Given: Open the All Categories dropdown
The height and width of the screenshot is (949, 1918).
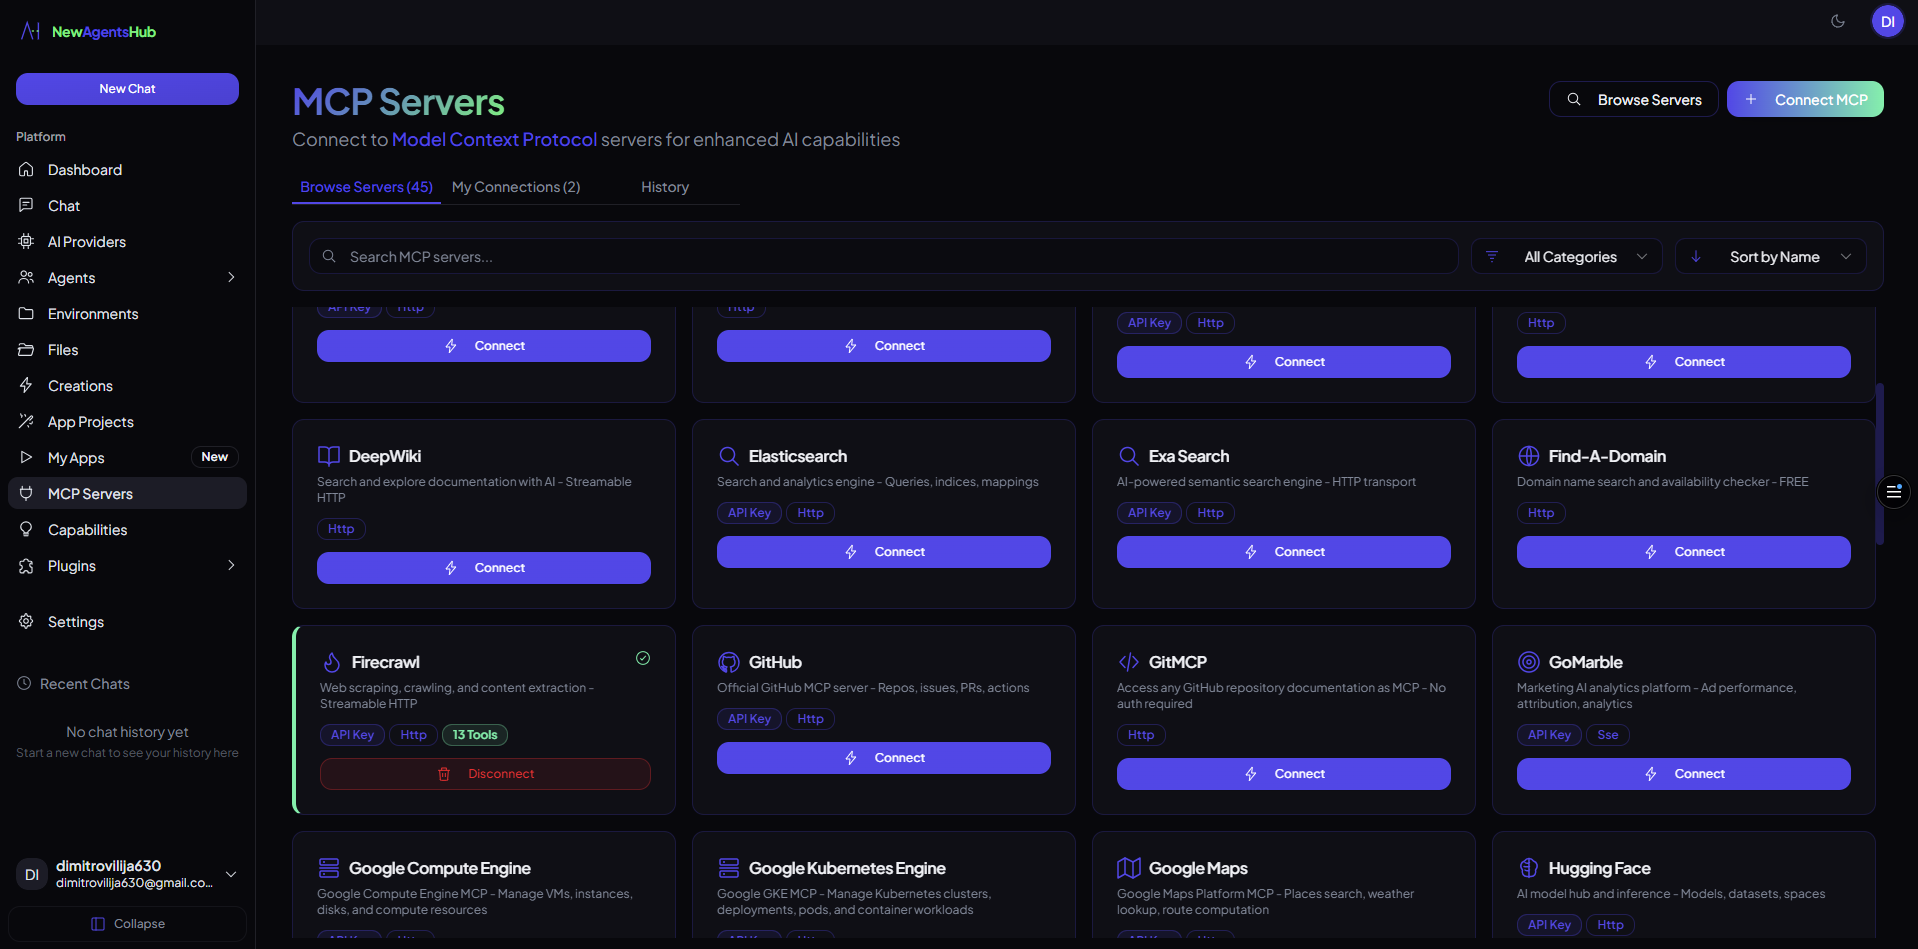Looking at the screenshot, I should [x=1567, y=257].
